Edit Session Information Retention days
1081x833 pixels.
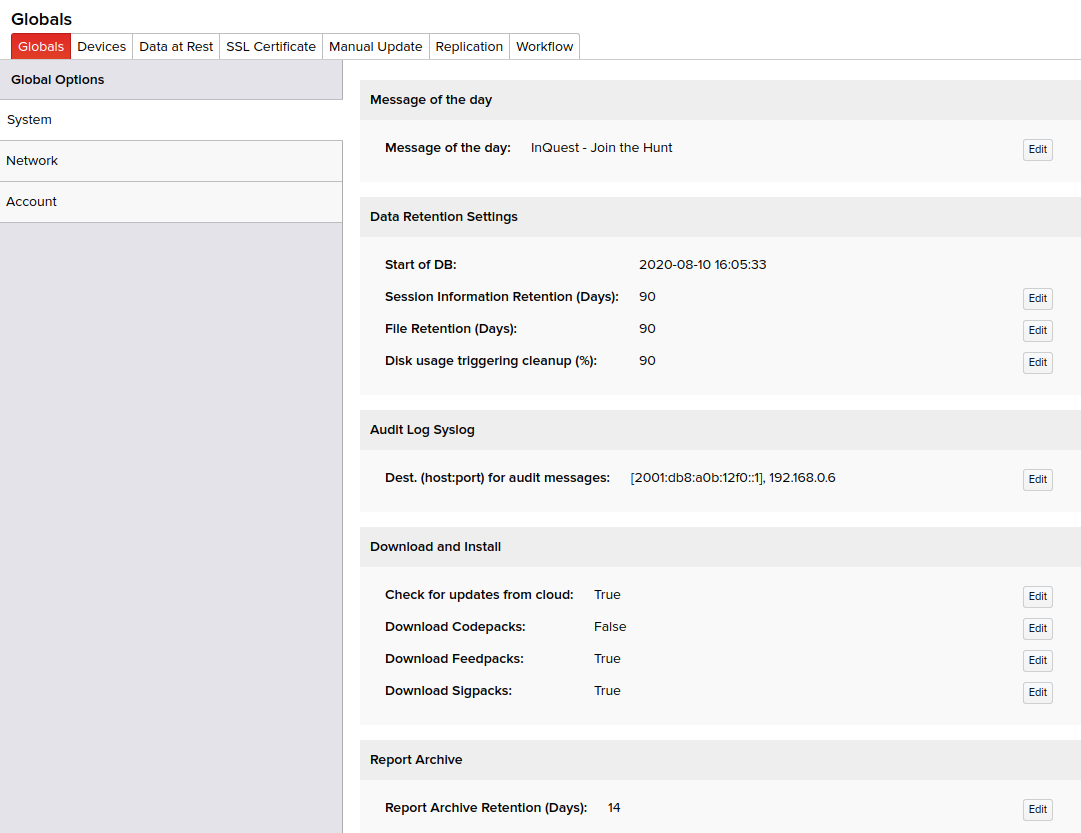click(x=1037, y=299)
